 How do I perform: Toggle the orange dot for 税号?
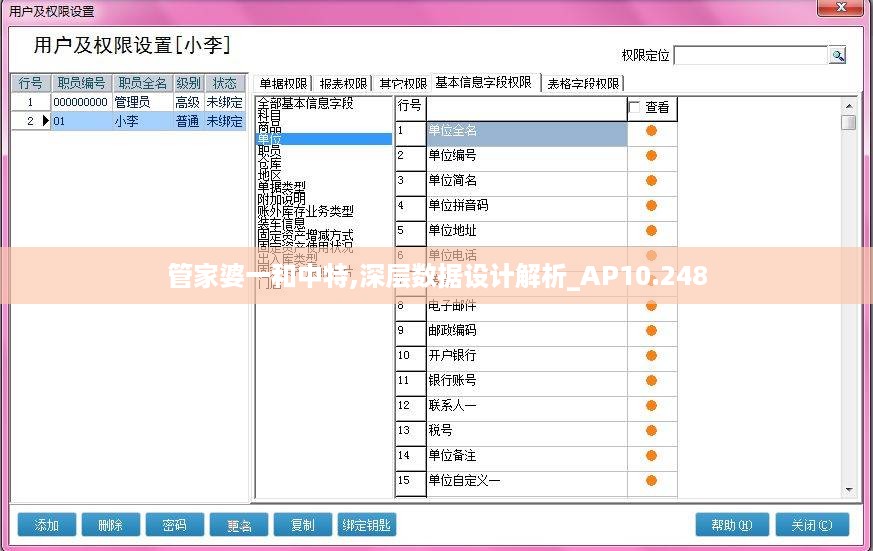[x=651, y=430]
